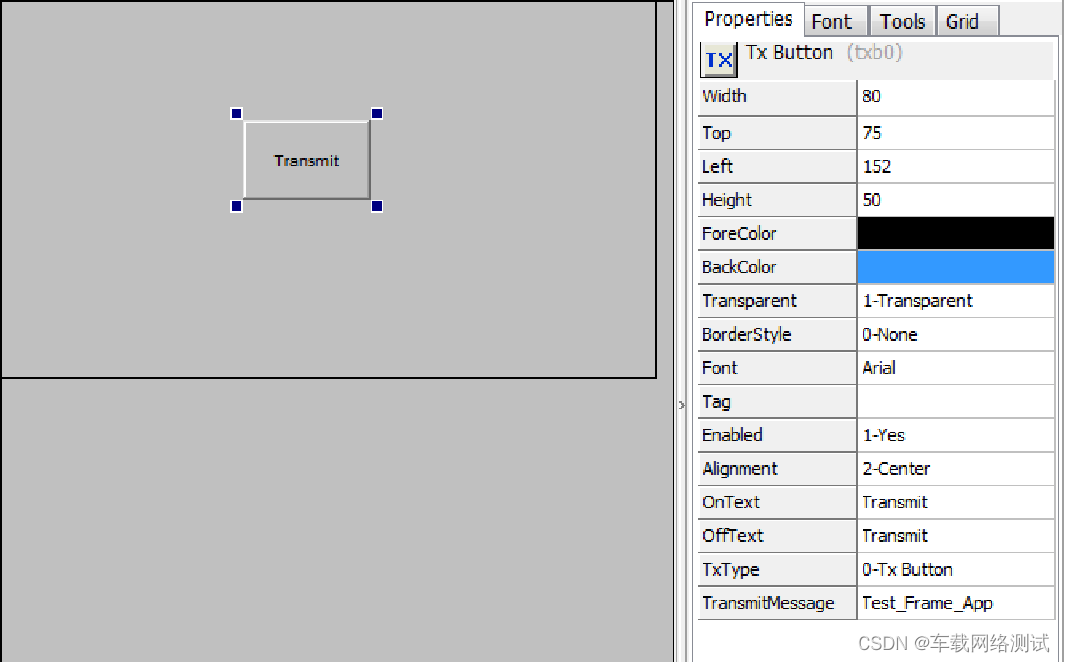
Task: Open the Alignment dropdown showing 2-Center
Action: (955, 468)
